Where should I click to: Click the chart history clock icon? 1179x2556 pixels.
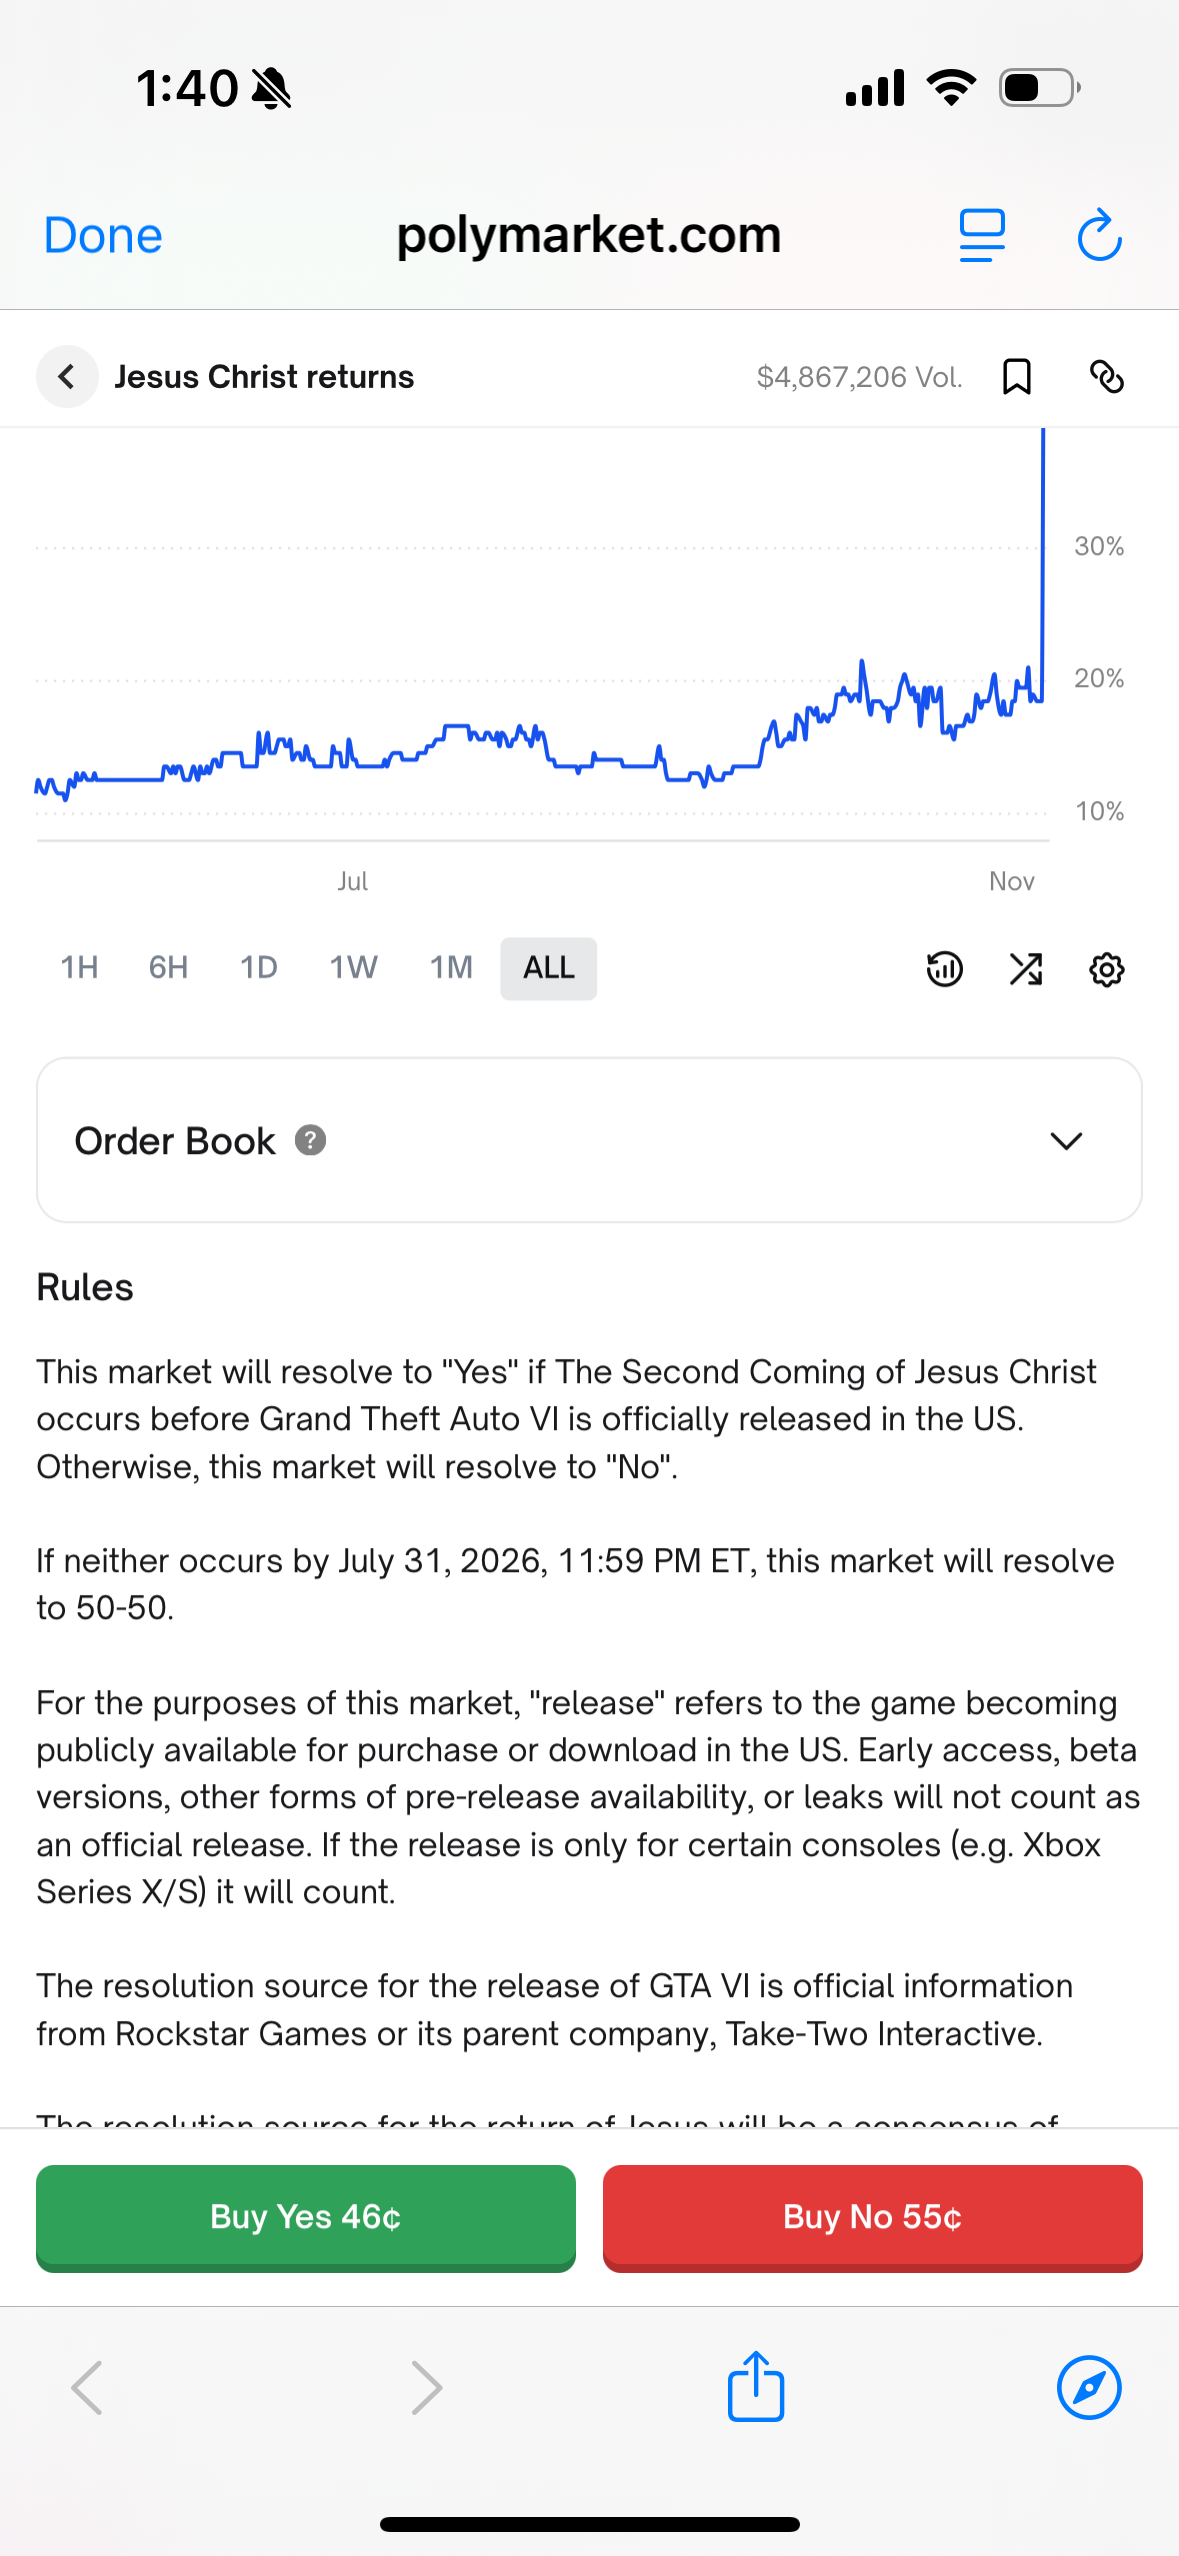[x=944, y=969]
